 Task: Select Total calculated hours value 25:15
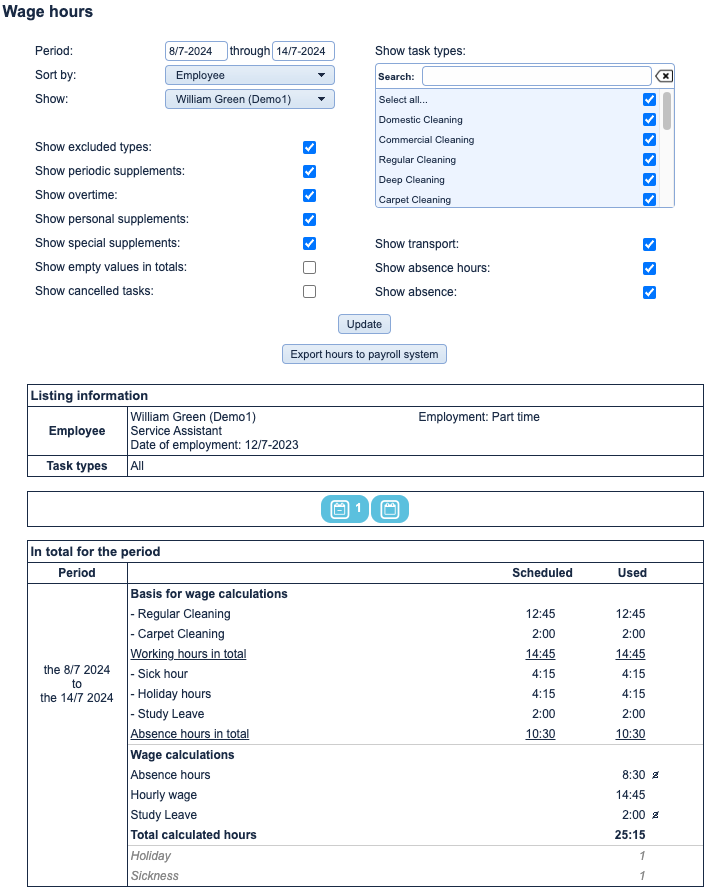pos(630,835)
